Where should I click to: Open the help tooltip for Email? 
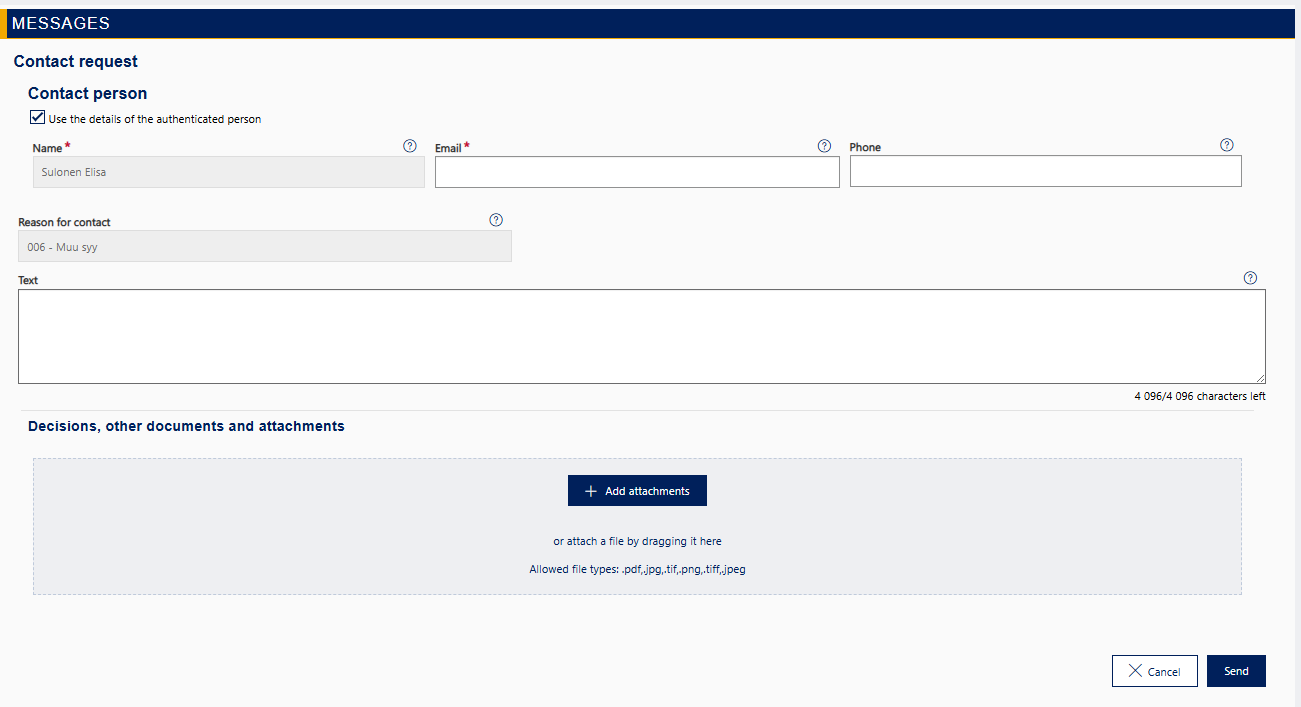[824, 146]
